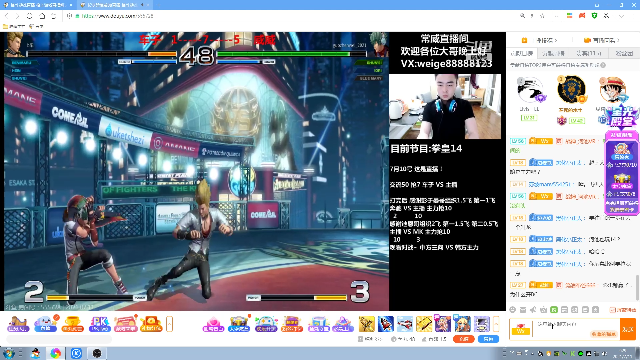
Task: Send the airplane gift
Action: 405,324
